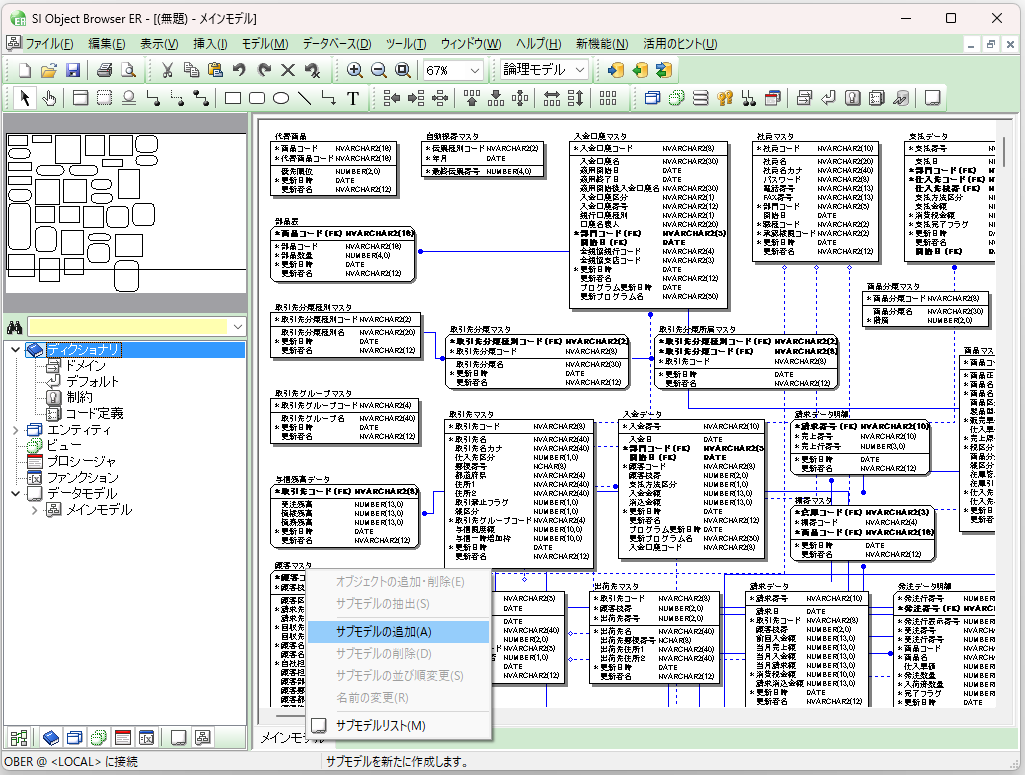The width and height of the screenshot is (1025, 775).
Task: Choose the entity creation tool
Action: click(80, 98)
